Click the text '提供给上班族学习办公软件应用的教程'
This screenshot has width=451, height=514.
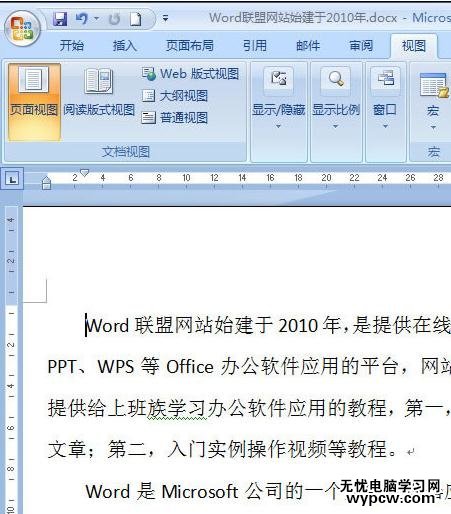click(x=217, y=408)
